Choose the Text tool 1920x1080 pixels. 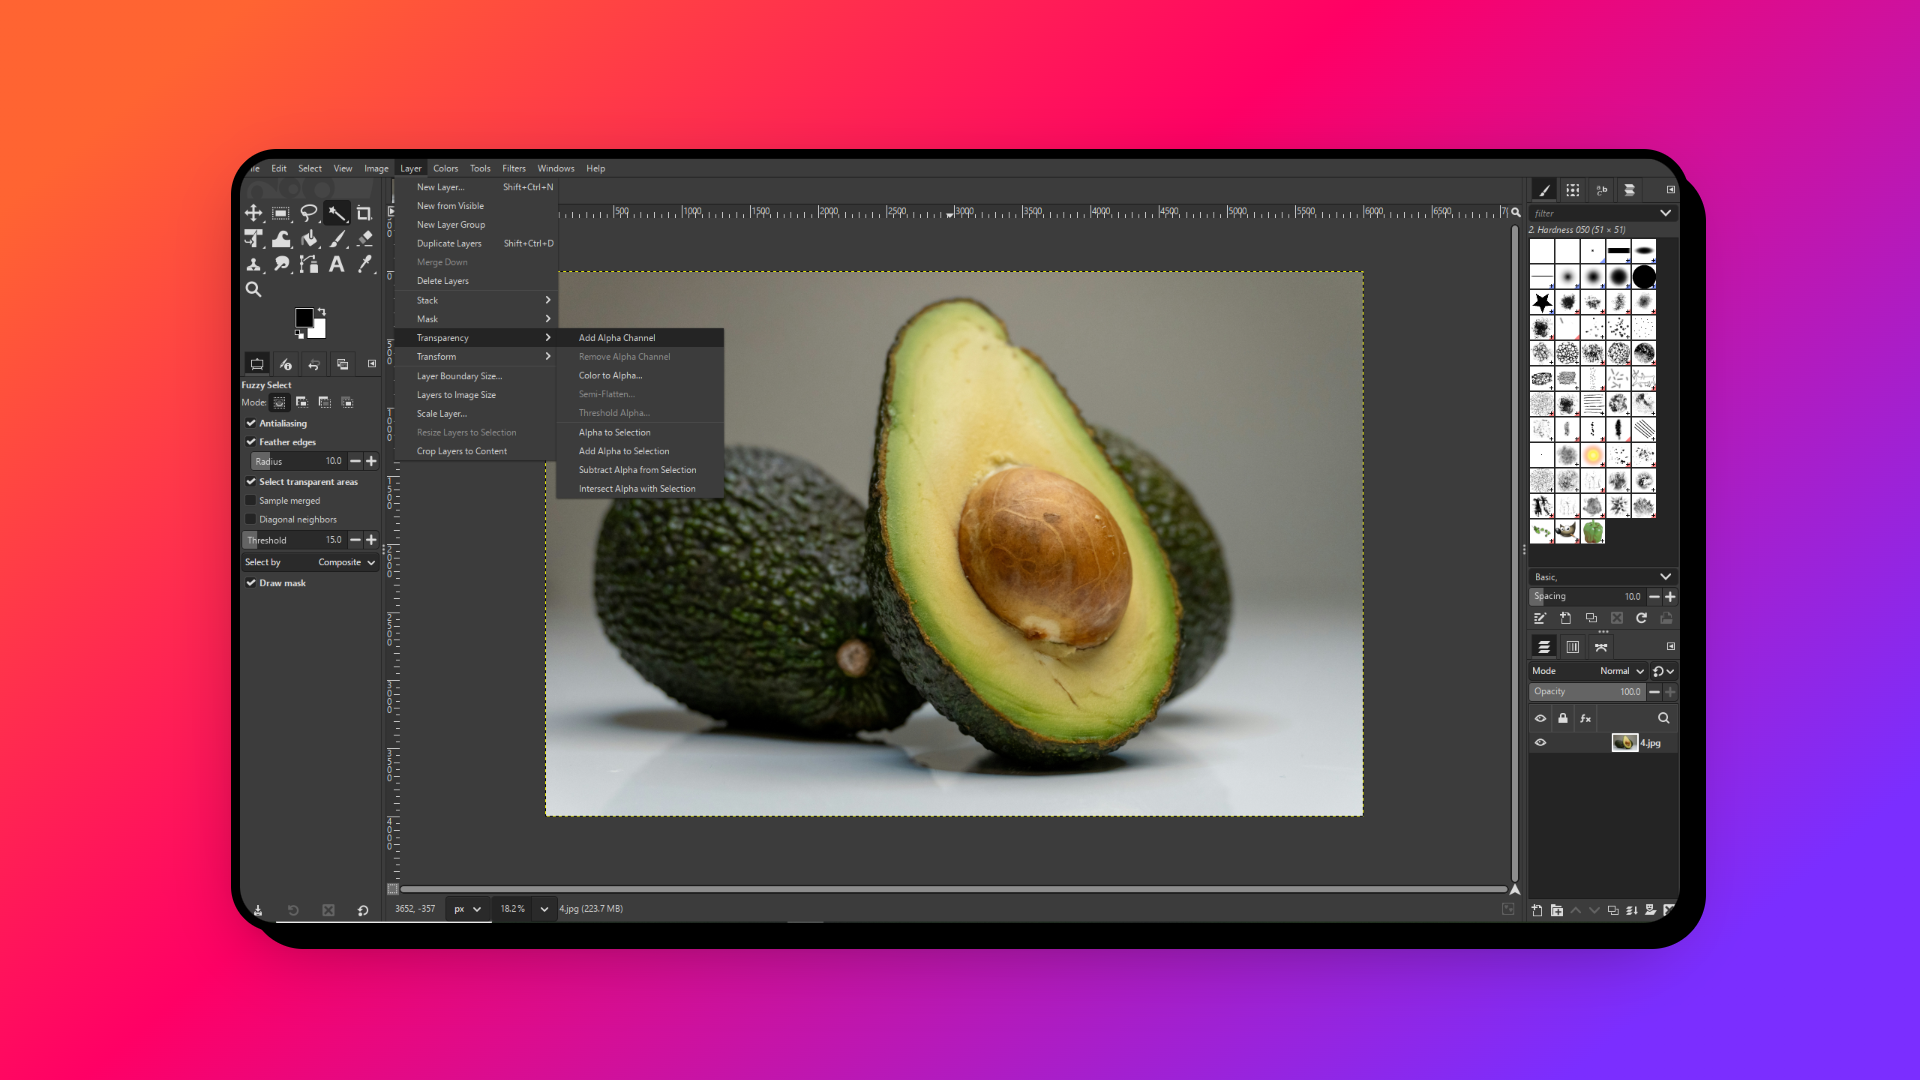tap(337, 264)
